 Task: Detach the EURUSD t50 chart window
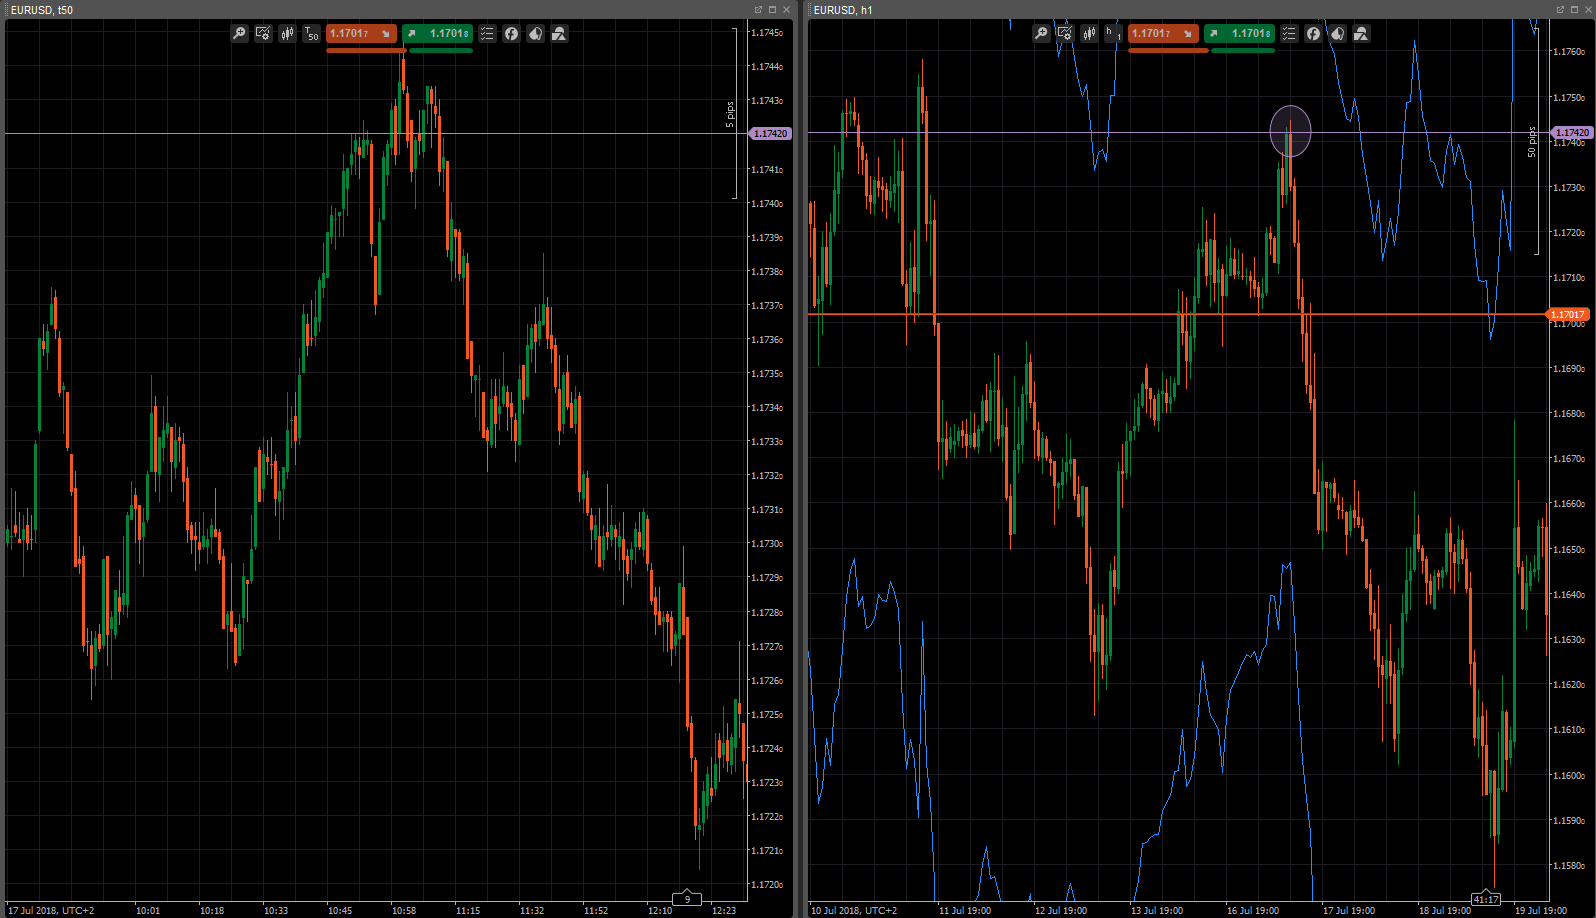(758, 10)
